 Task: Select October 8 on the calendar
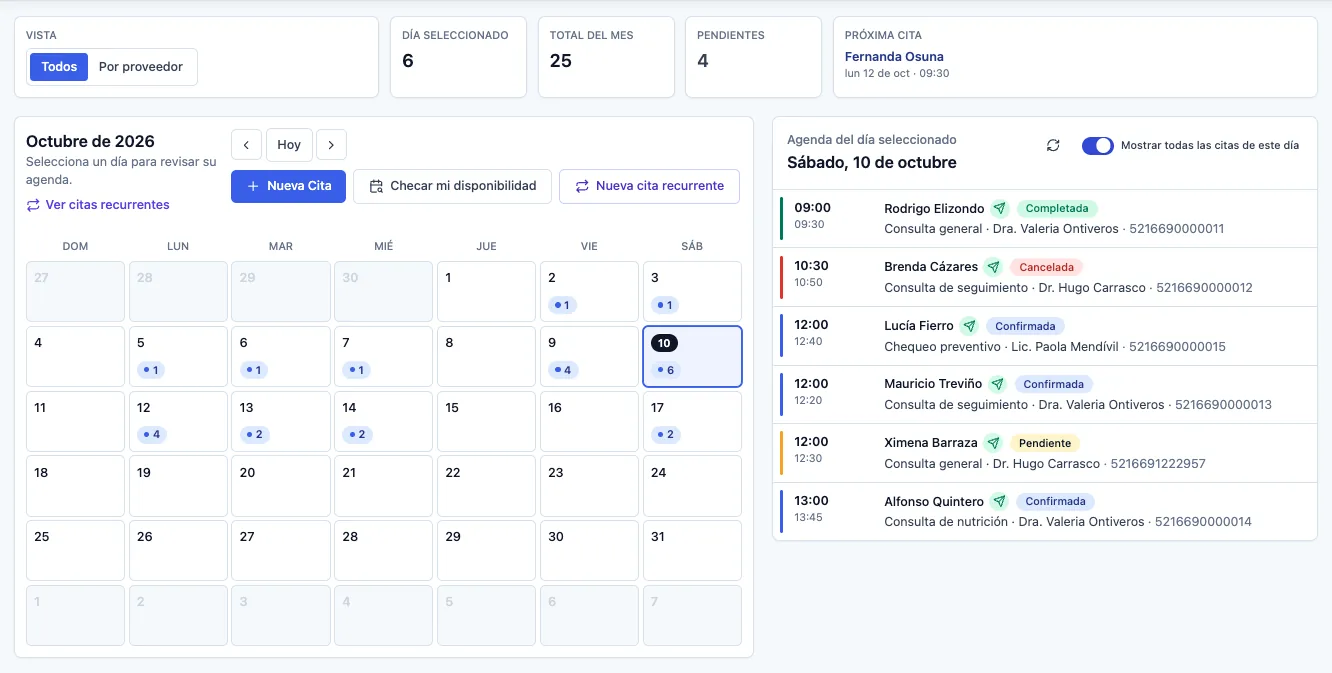coord(486,357)
